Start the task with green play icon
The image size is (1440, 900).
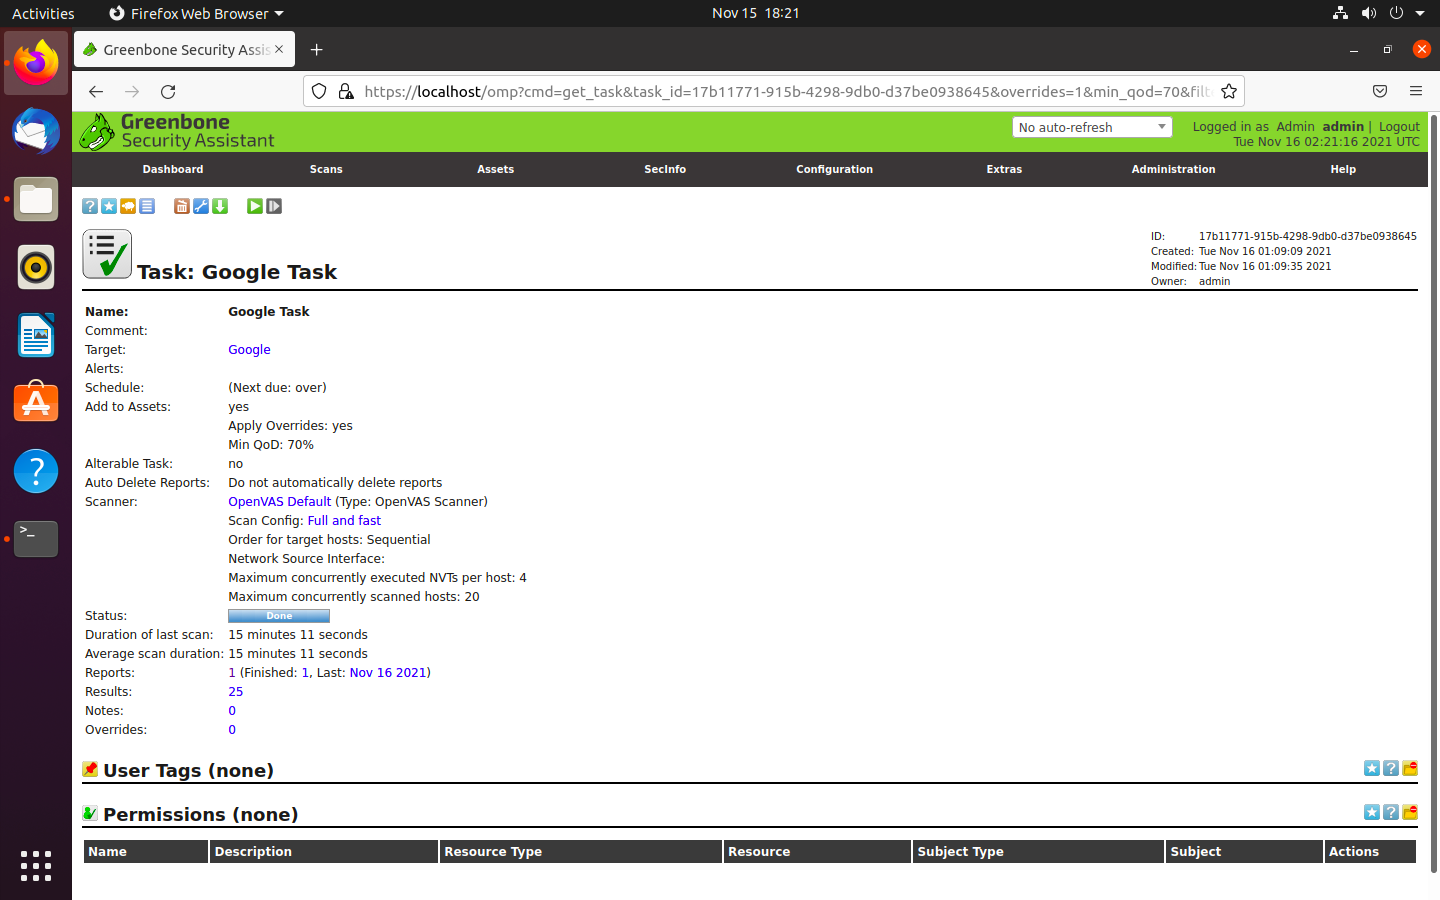(x=255, y=206)
